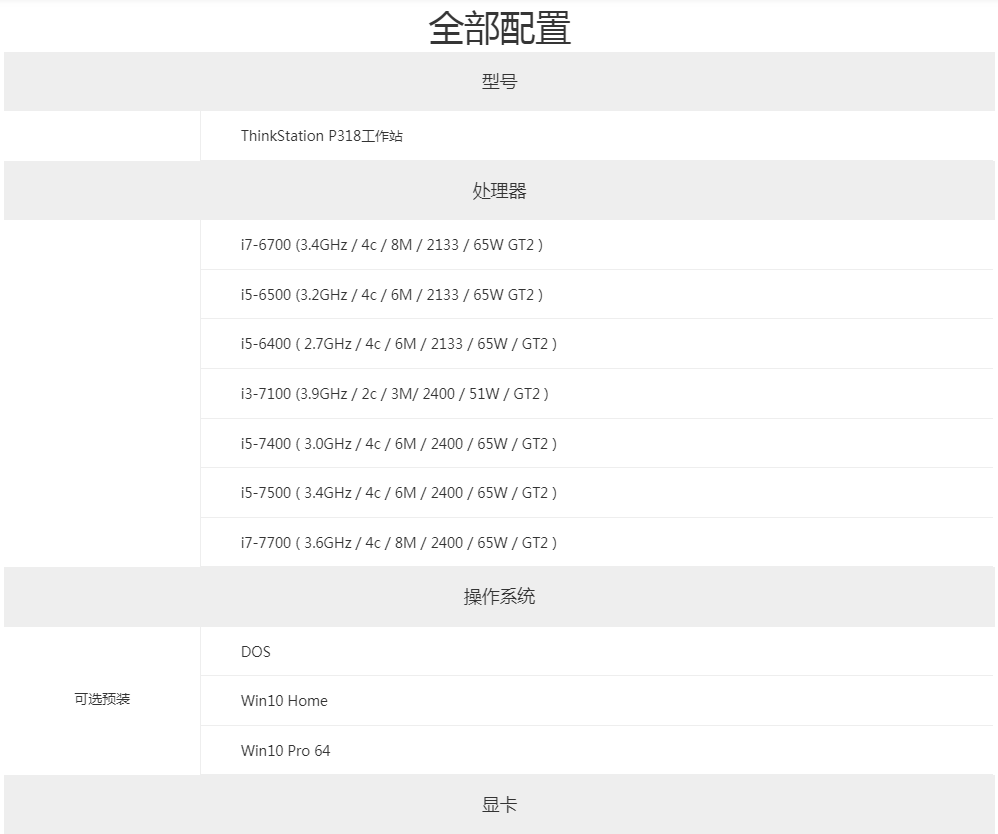Select the Win10 Pro 64 row
The image size is (998, 834).
[597, 750]
